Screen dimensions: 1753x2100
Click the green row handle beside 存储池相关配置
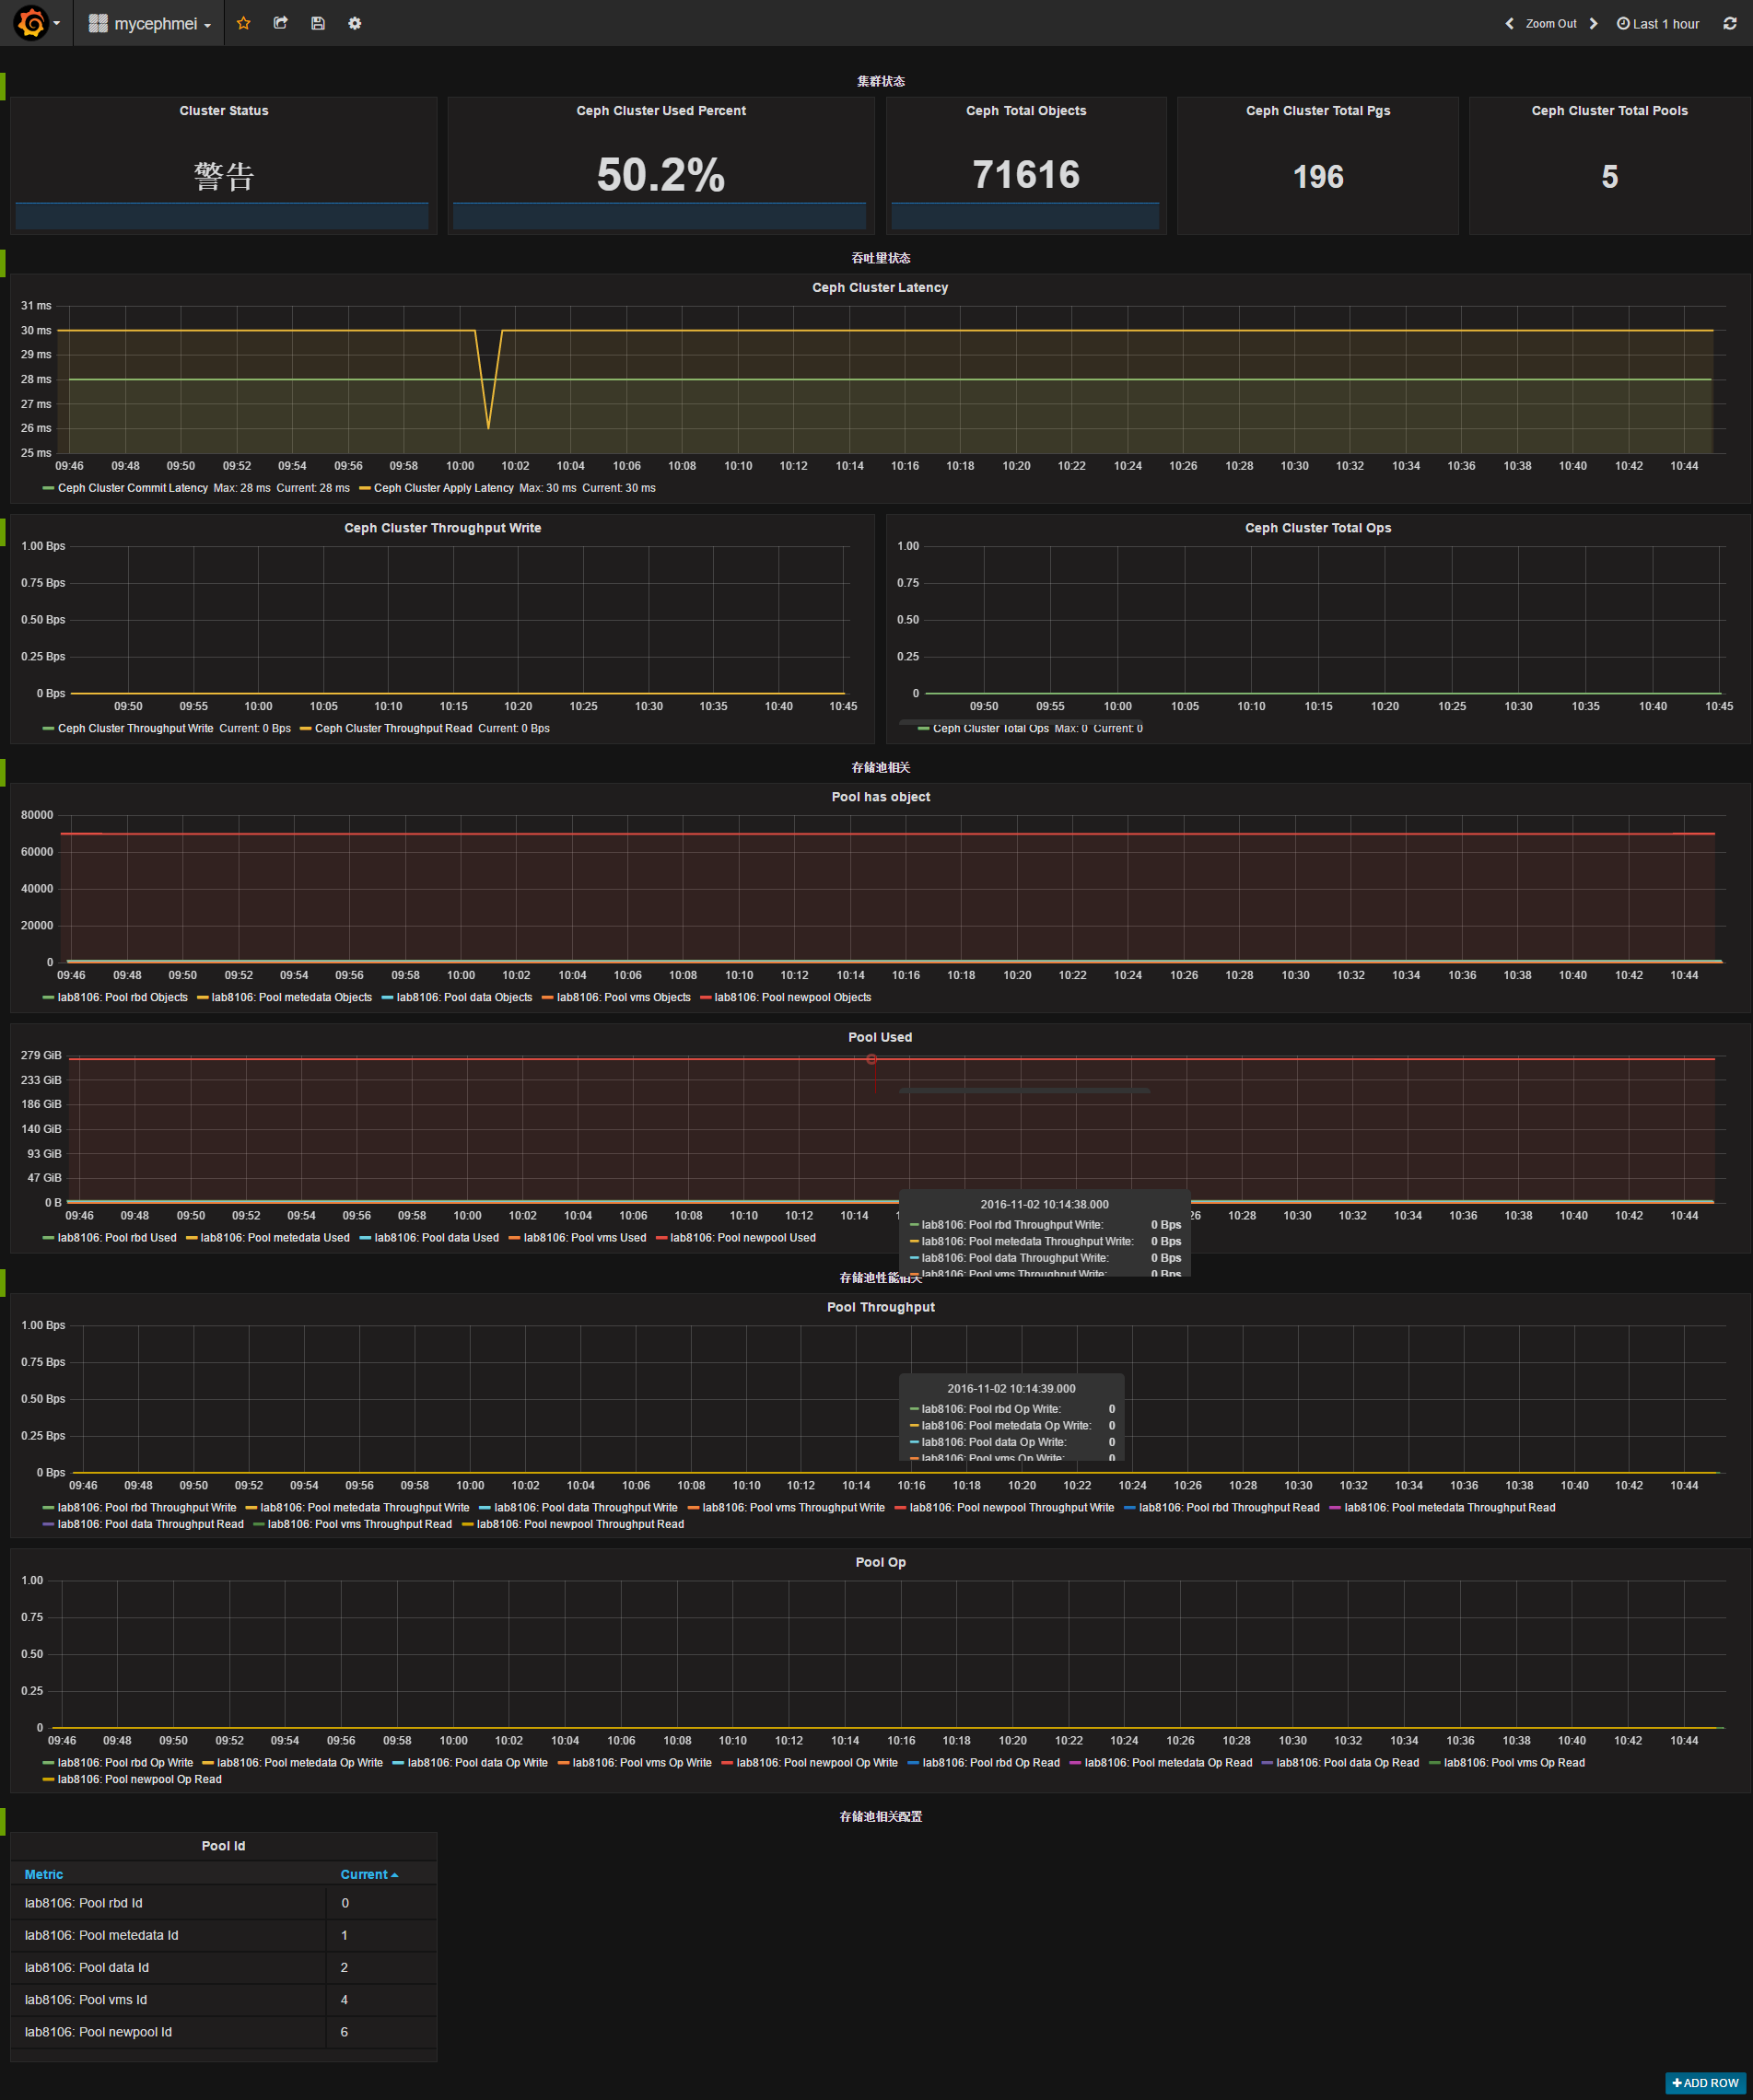[x=3, y=1821]
